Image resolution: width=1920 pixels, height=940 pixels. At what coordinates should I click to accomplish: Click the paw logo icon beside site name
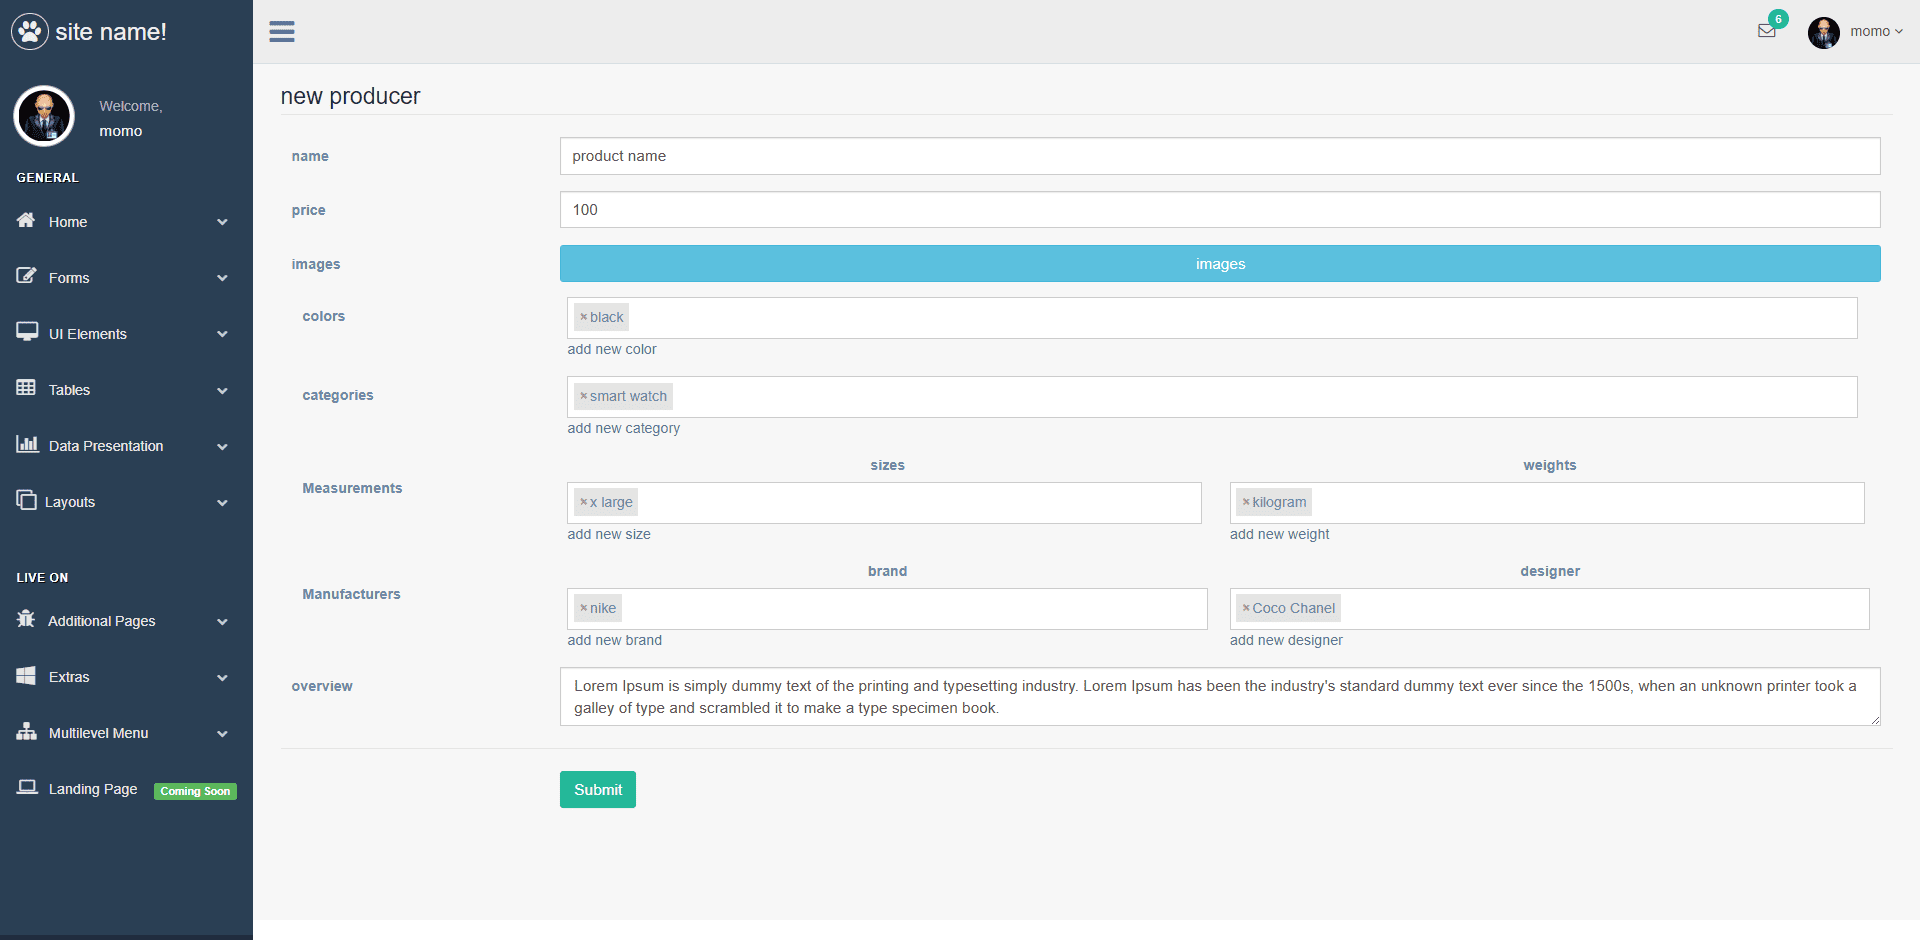(30, 32)
